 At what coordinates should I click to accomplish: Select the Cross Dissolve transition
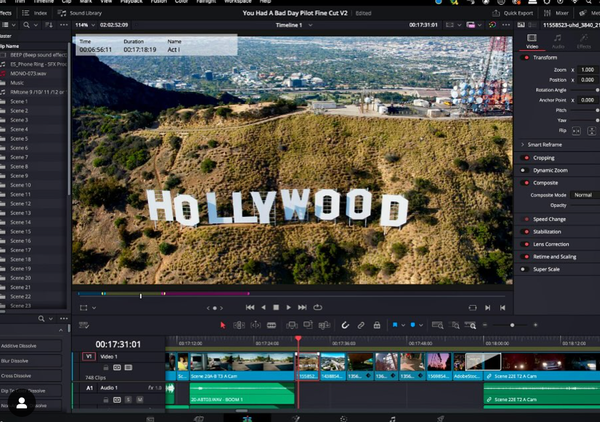pyautogui.click(x=31, y=376)
